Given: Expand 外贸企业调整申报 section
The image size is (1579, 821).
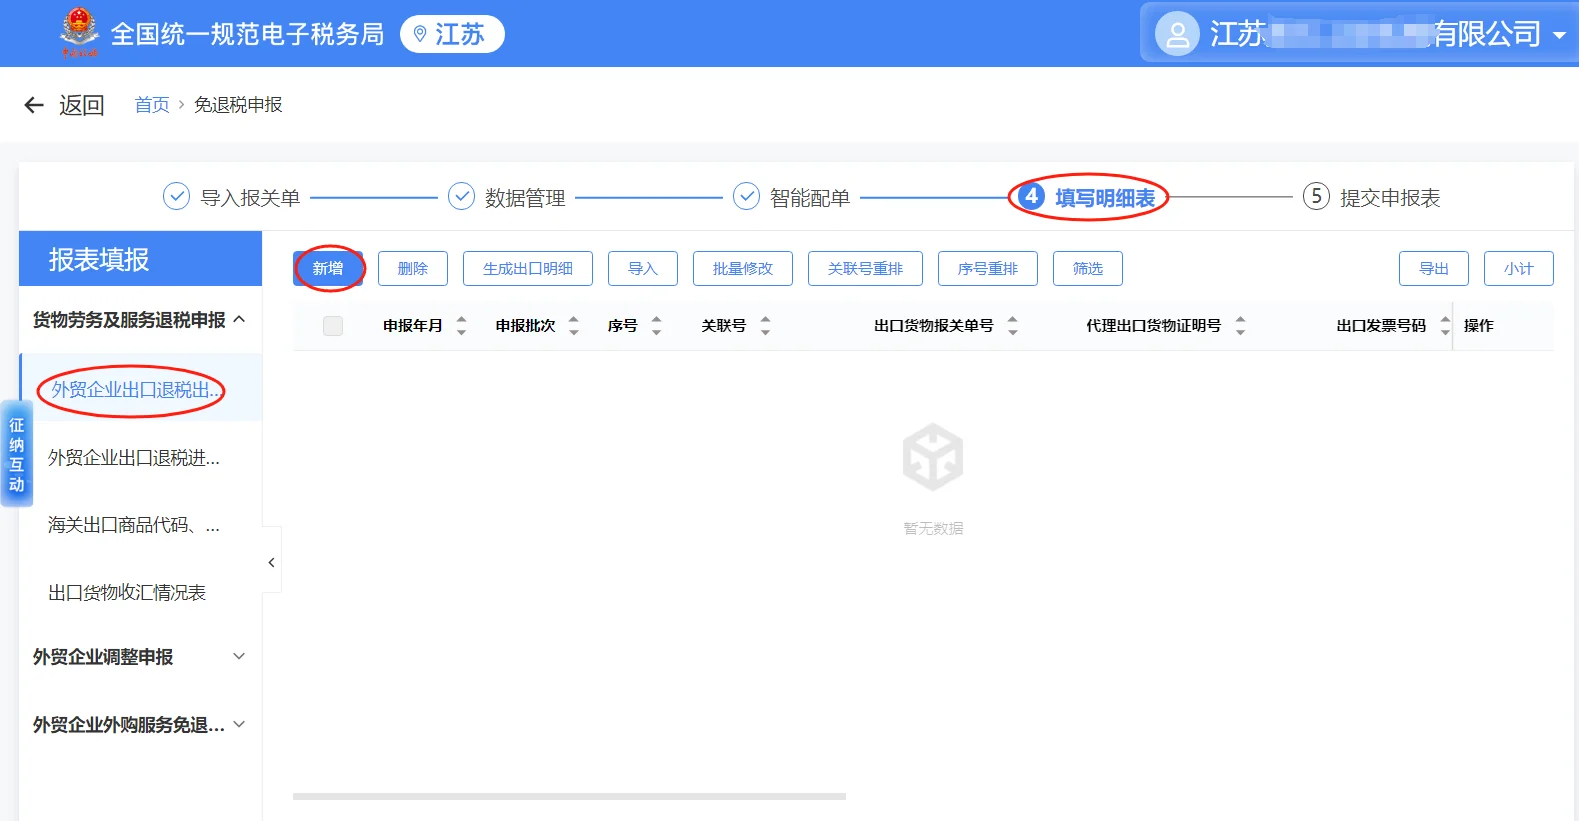Looking at the screenshot, I should coord(239,656).
